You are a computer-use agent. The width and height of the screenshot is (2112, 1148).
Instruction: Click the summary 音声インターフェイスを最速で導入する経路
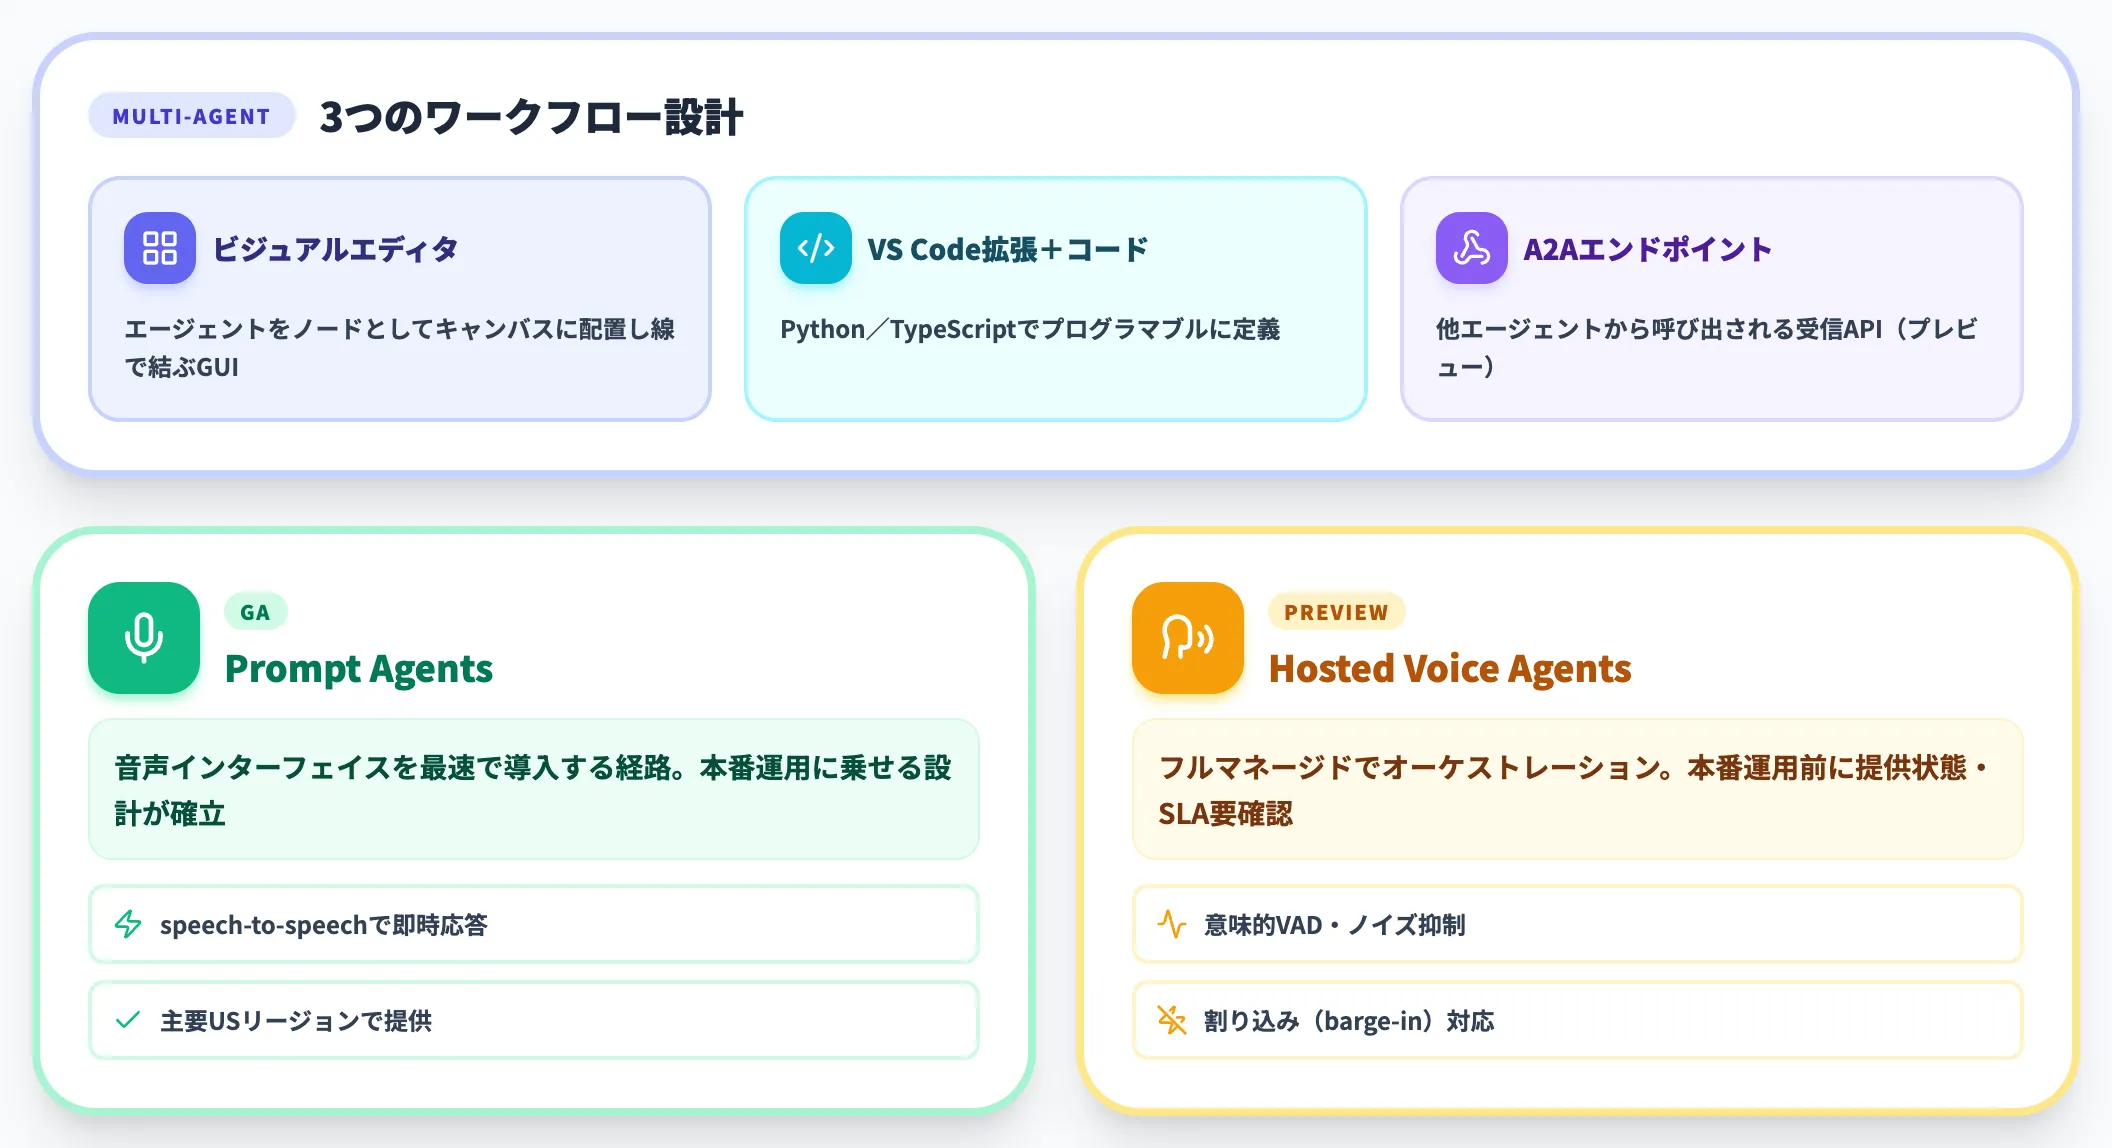point(533,790)
